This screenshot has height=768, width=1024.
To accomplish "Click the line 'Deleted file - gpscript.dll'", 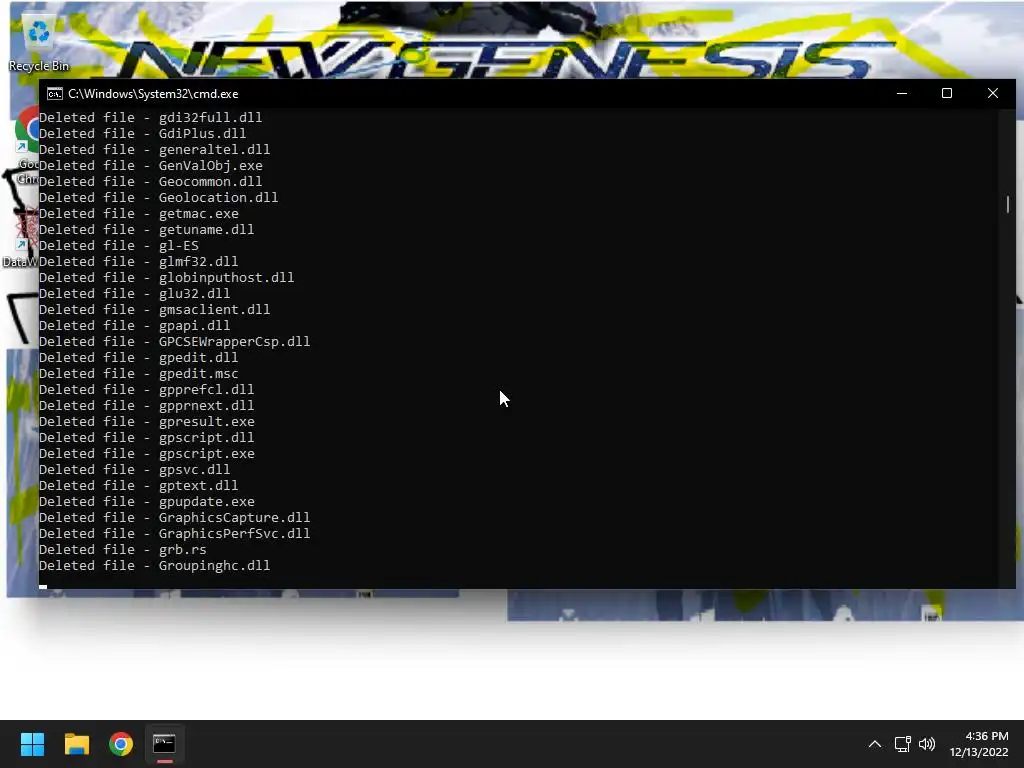I will (146, 438).
